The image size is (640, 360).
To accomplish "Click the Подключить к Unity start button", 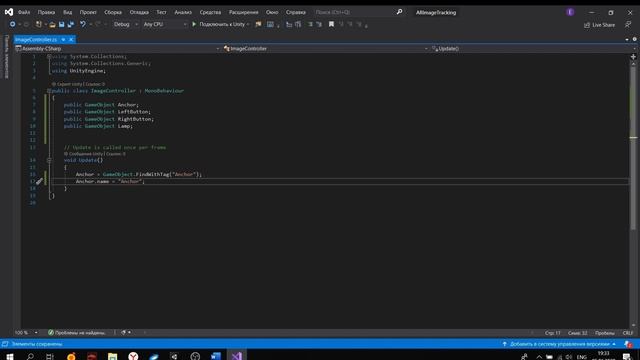I will (x=219, y=24).
